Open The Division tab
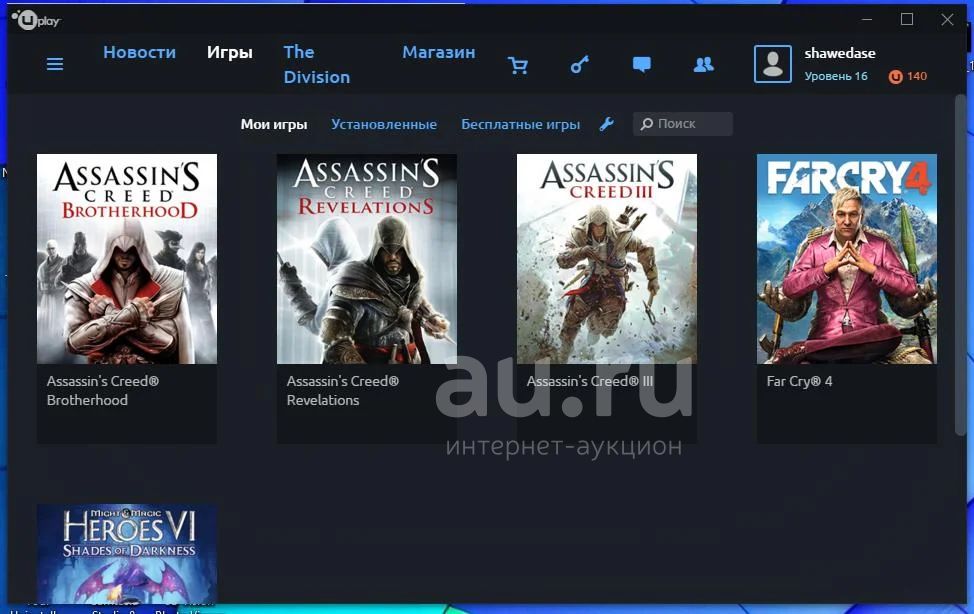The image size is (974, 614). [x=317, y=65]
